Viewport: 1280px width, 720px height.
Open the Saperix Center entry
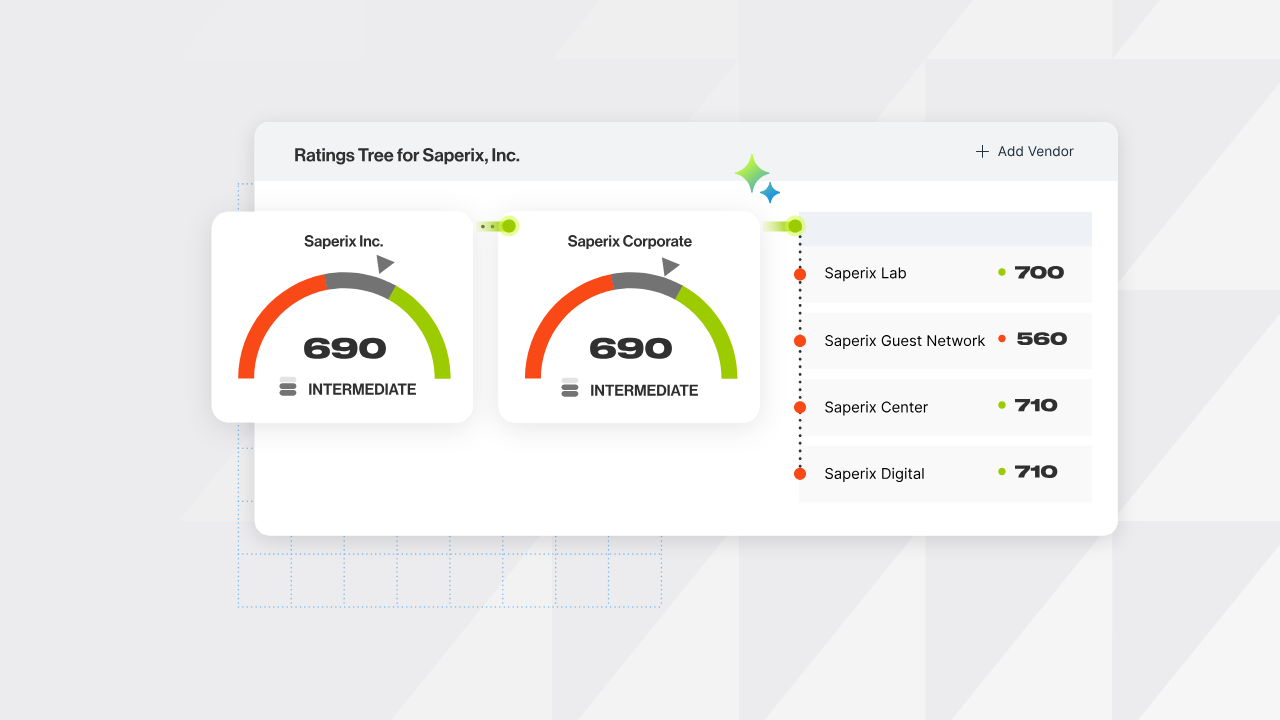pos(945,407)
